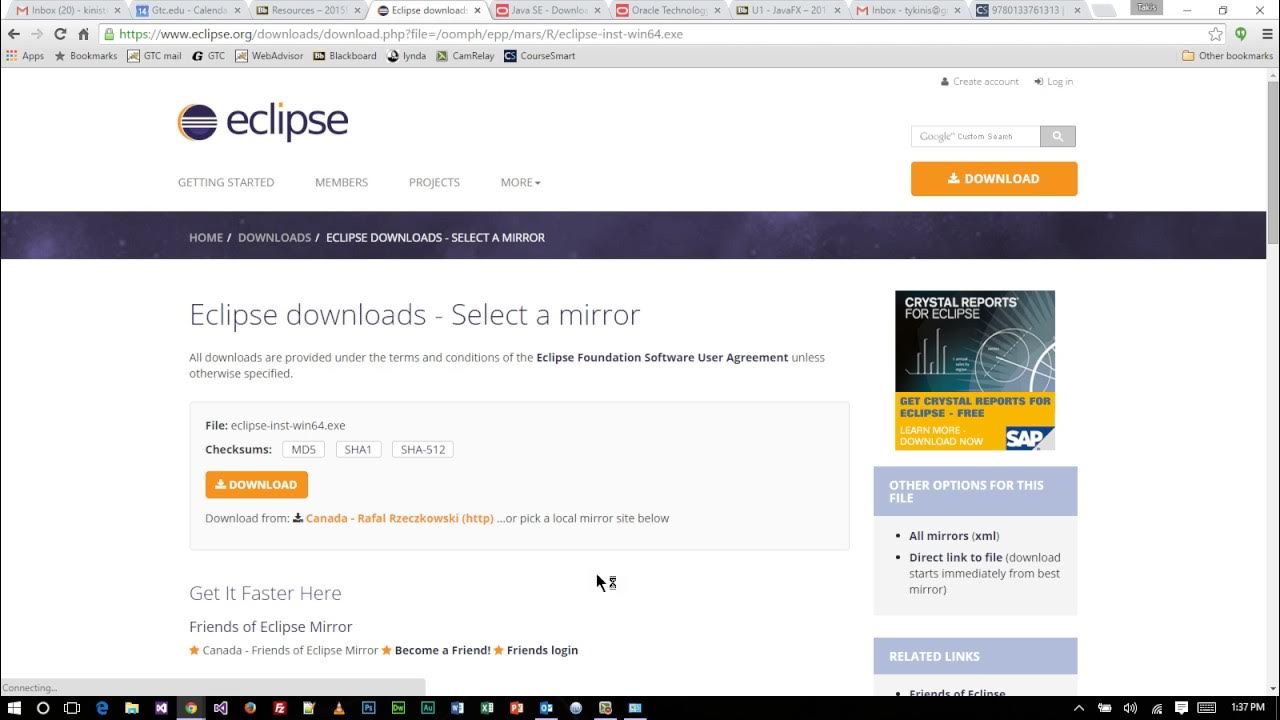This screenshot has height=720, width=1280.
Task: Open the Blackboard bookmark
Action: (345, 56)
